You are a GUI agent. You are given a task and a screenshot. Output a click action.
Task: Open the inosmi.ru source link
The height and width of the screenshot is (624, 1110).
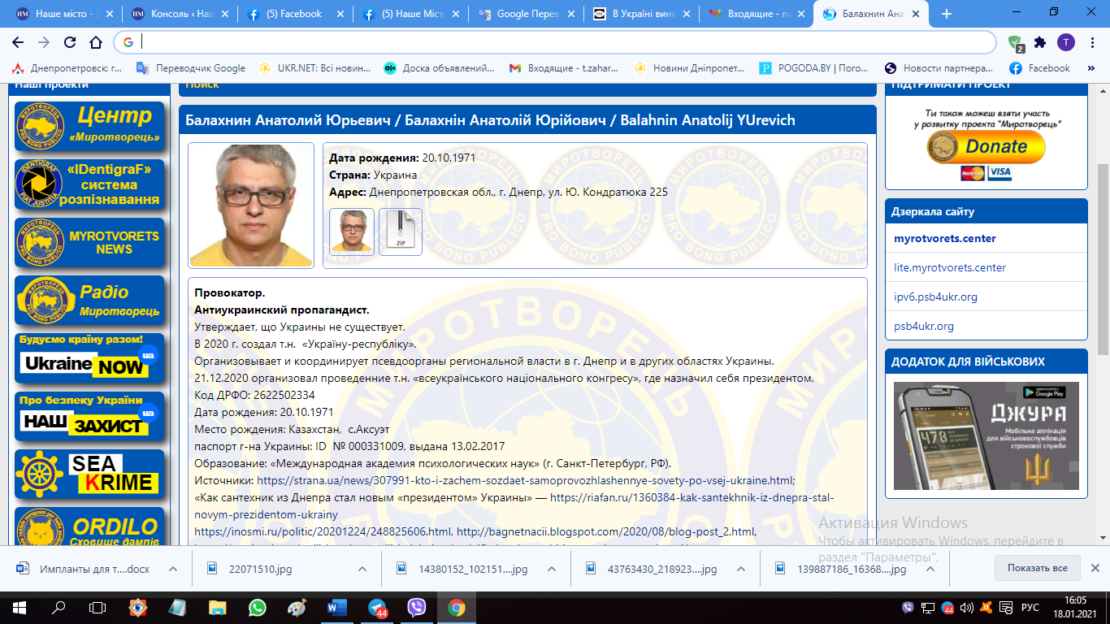tap(322, 531)
